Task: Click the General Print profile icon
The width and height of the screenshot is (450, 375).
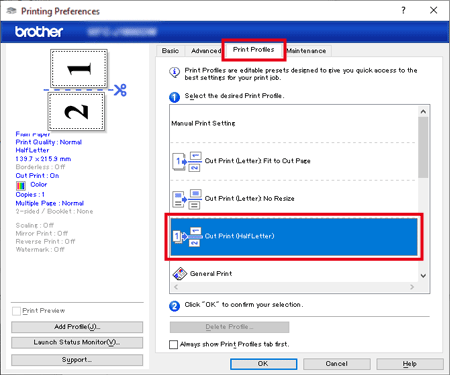Action: [x=180, y=274]
